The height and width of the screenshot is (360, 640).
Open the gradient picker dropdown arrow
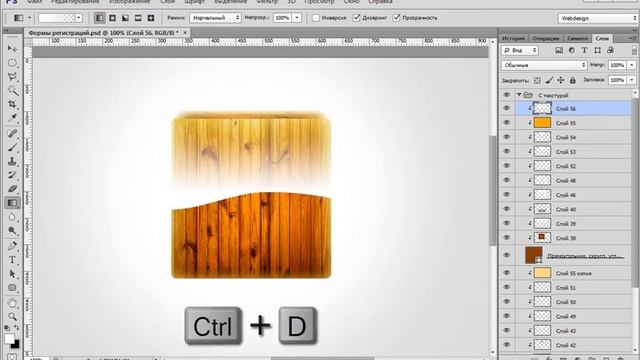(x=78, y=18)
